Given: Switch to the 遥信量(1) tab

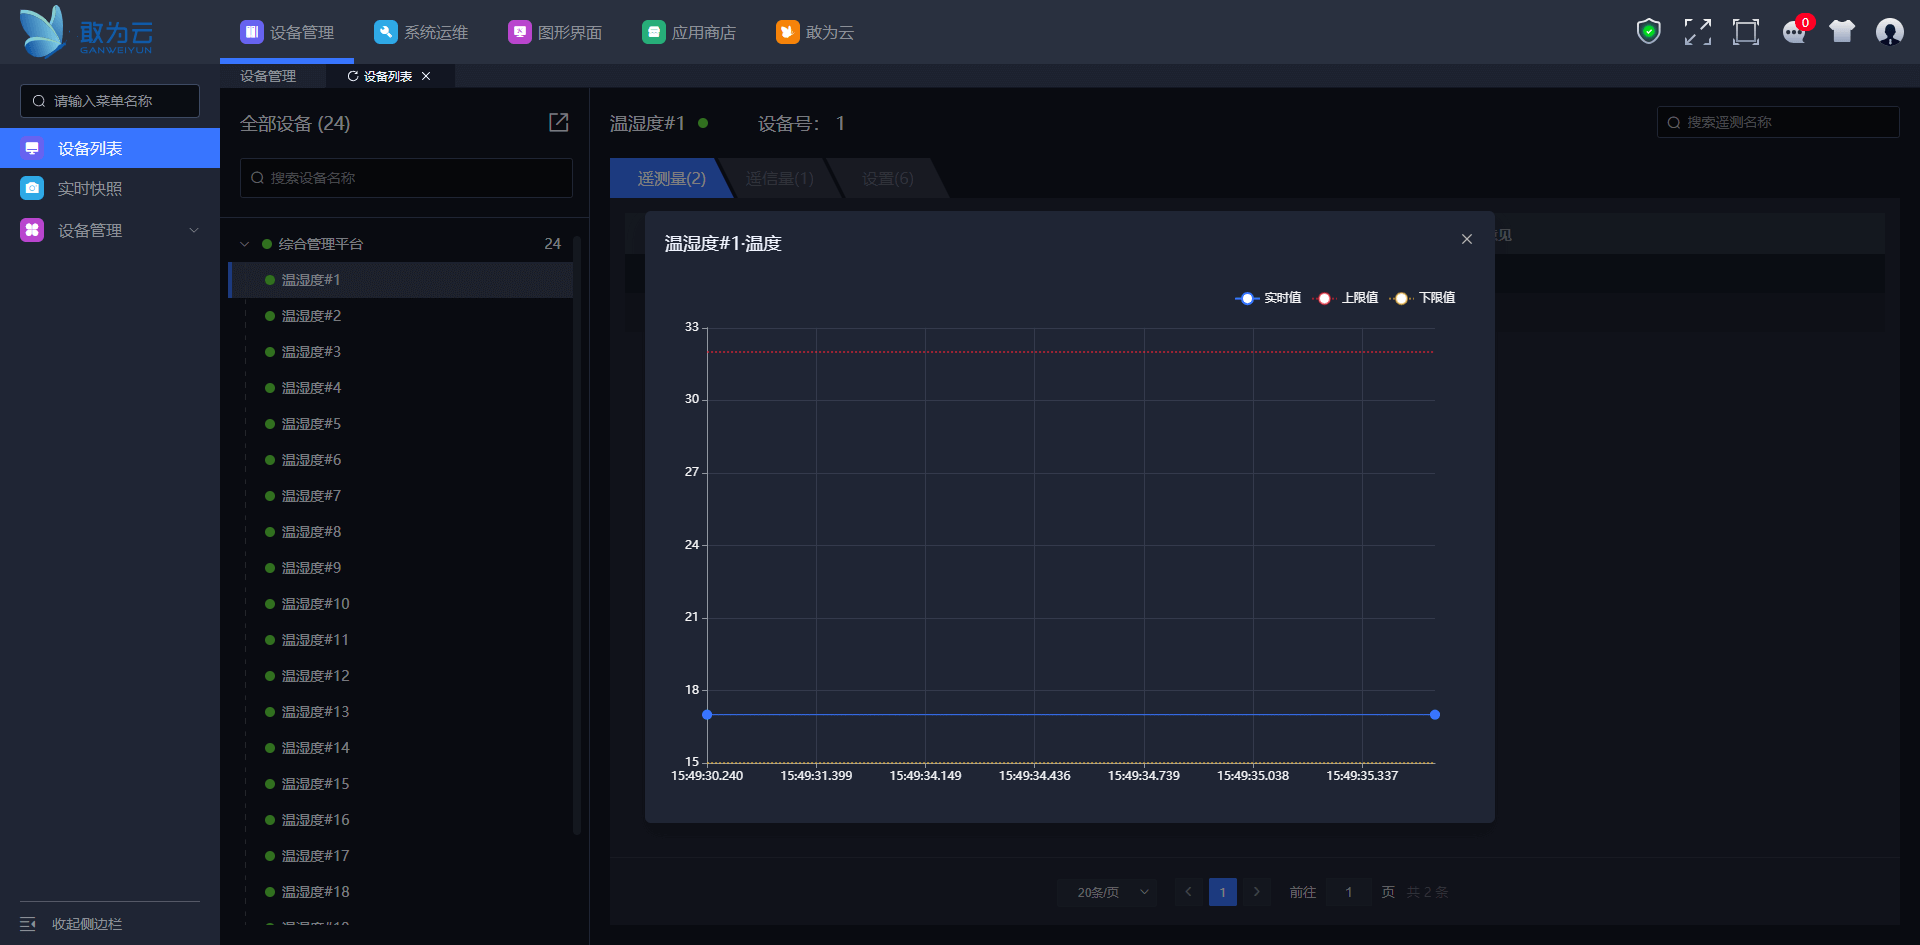Looking at the screenshot, I should click(x=780, y=178).
